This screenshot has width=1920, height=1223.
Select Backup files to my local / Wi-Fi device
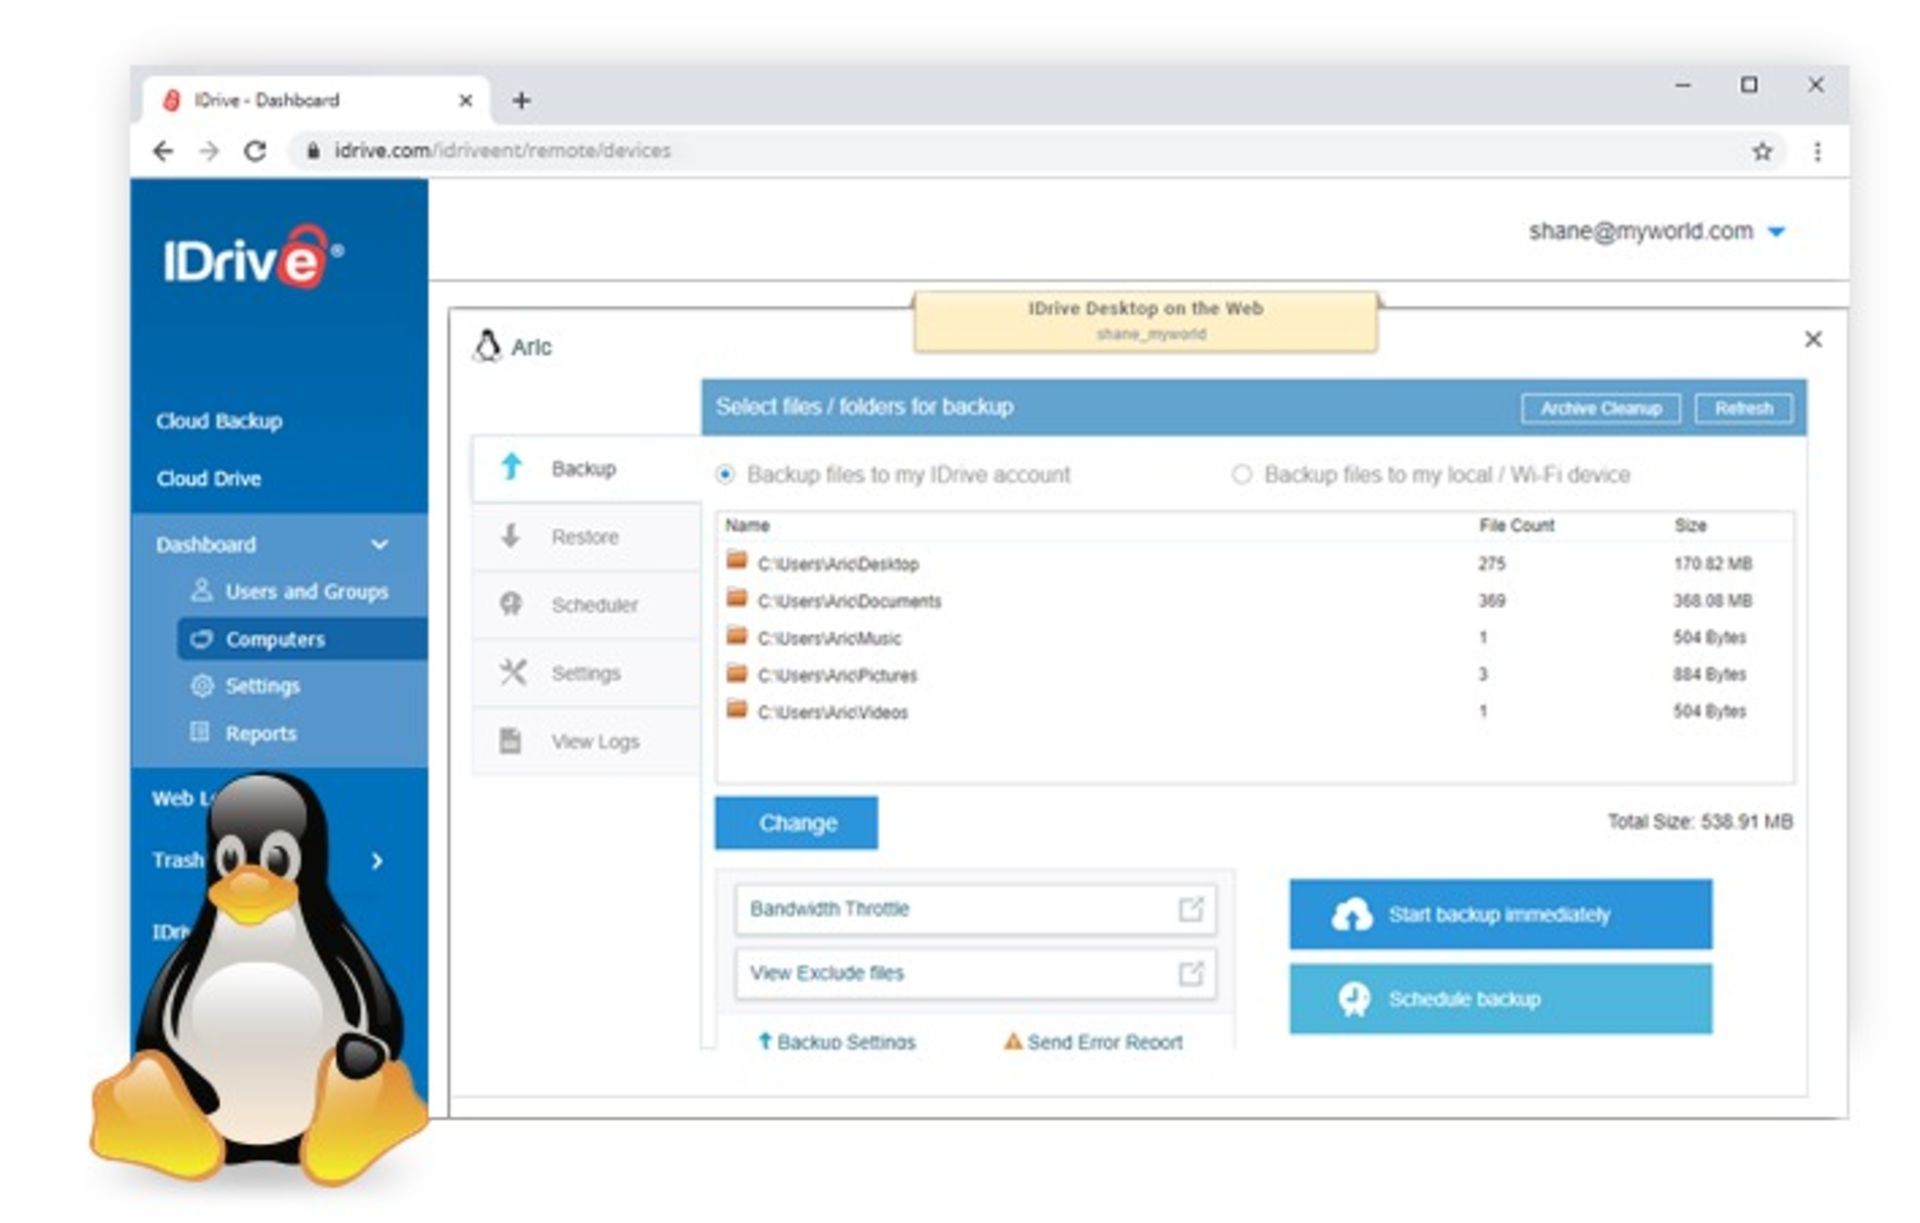pyautogui.click(x=1241, y=474)
